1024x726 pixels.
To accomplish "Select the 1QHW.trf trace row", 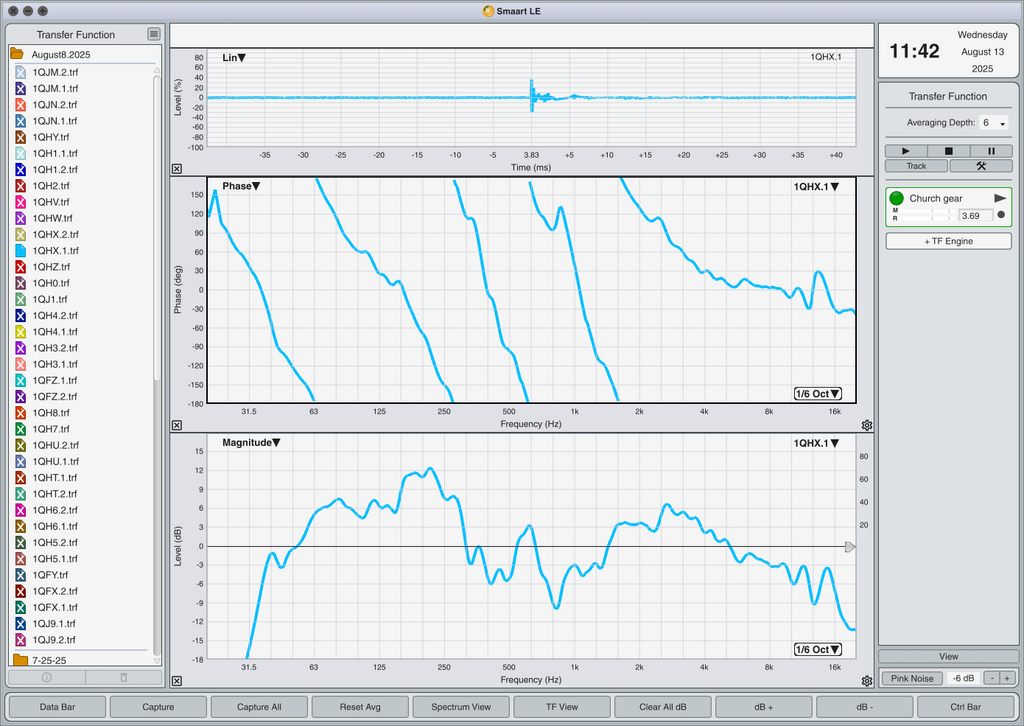I will click(x=82, y=218).
